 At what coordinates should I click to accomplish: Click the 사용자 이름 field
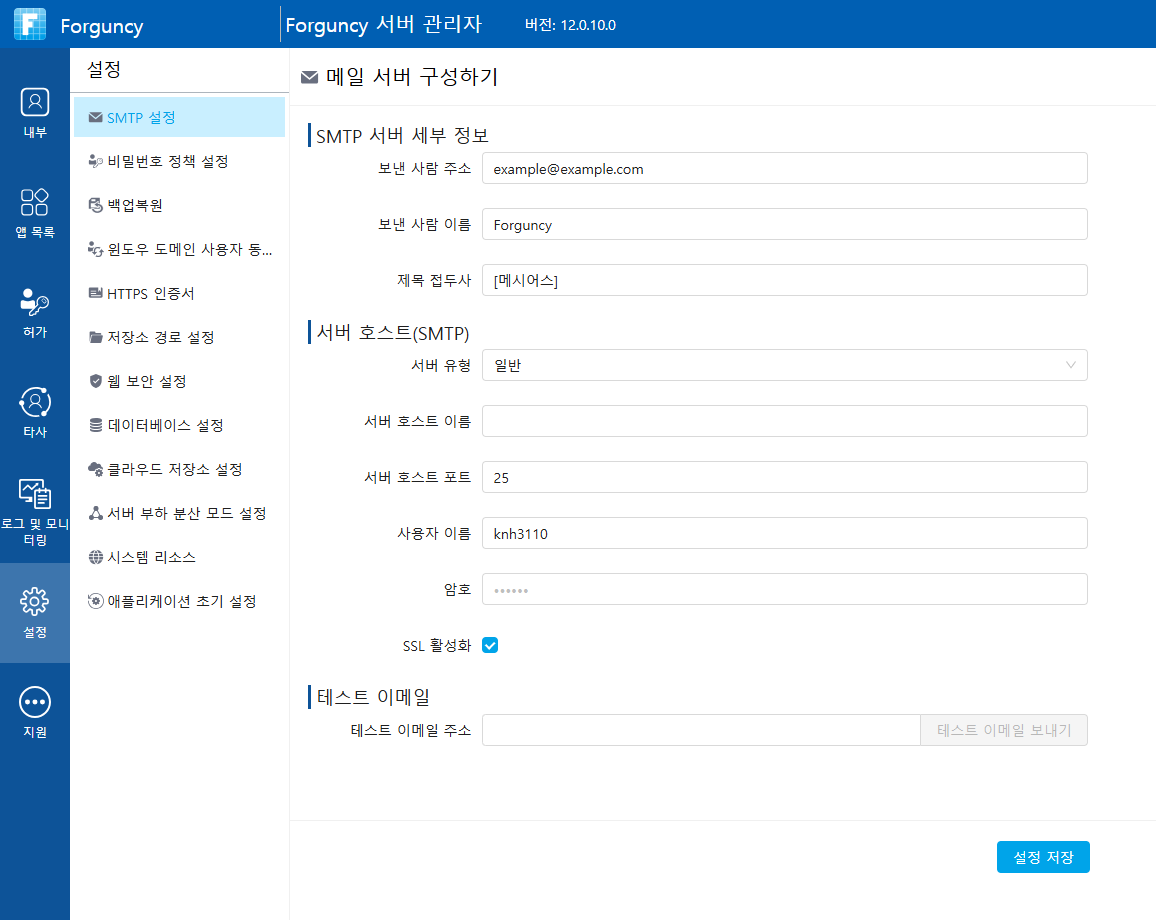click(x=784, y=533)
